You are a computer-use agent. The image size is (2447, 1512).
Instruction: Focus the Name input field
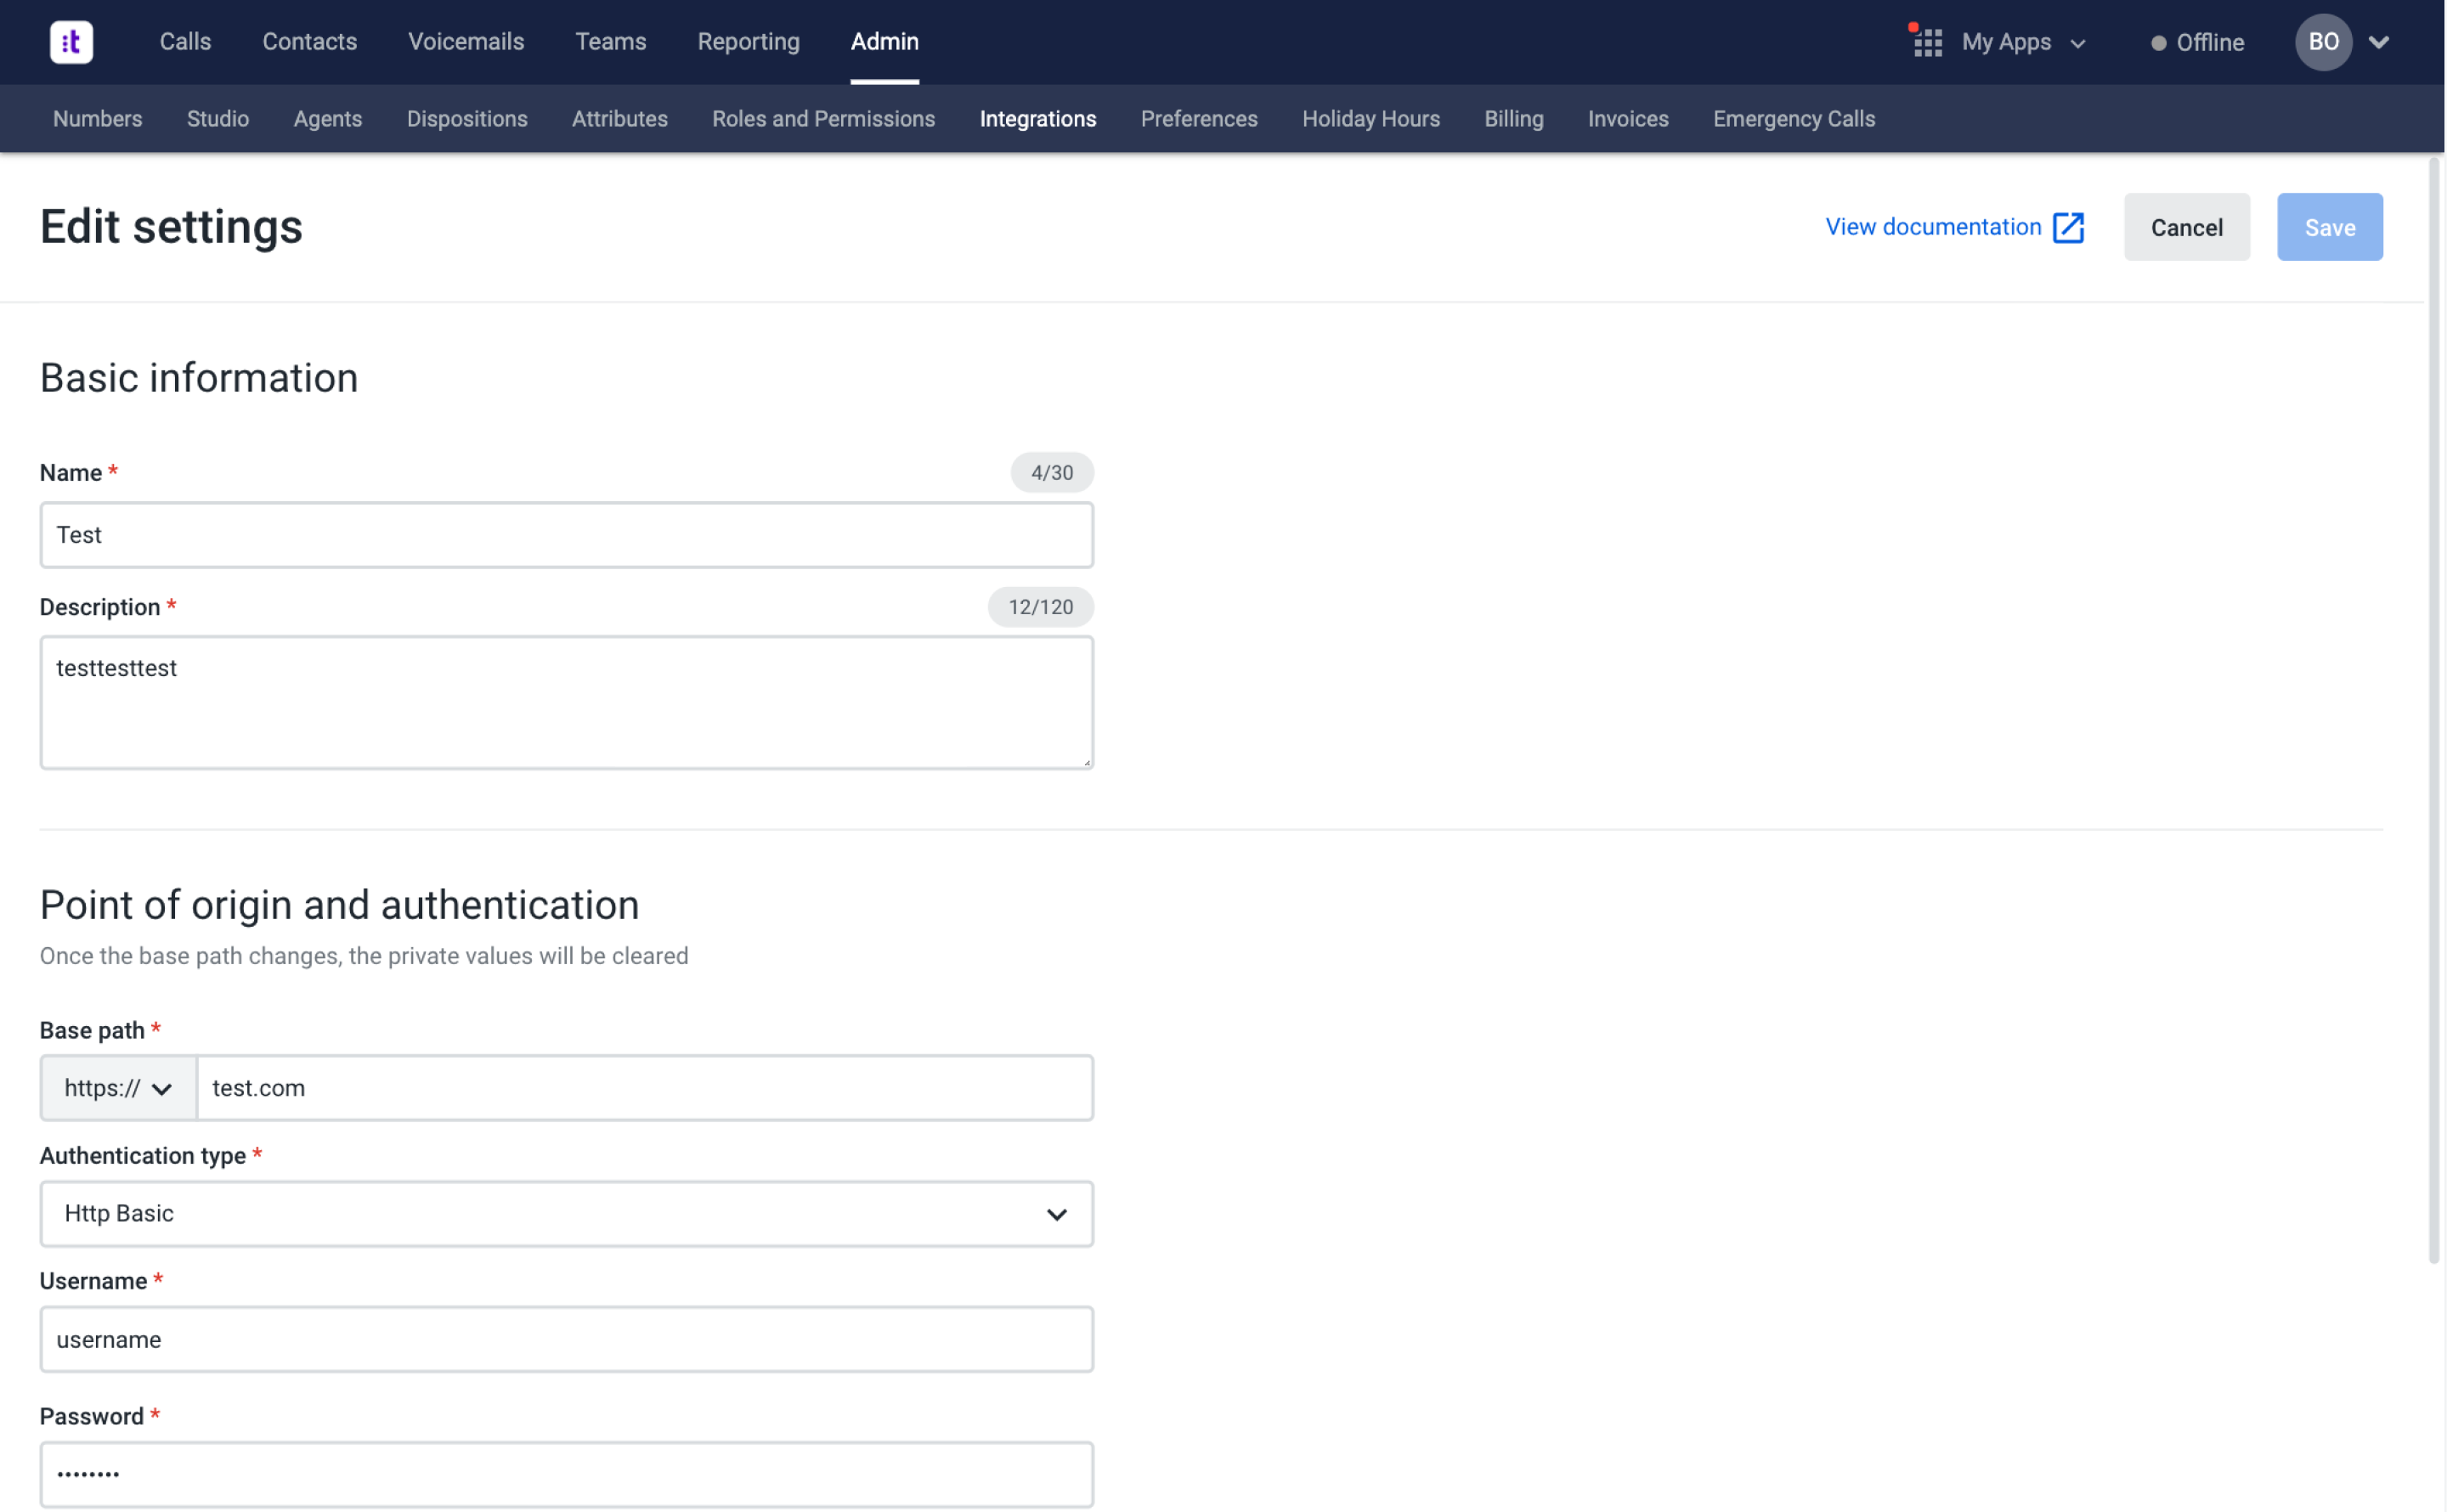click(x=566, y=535)
